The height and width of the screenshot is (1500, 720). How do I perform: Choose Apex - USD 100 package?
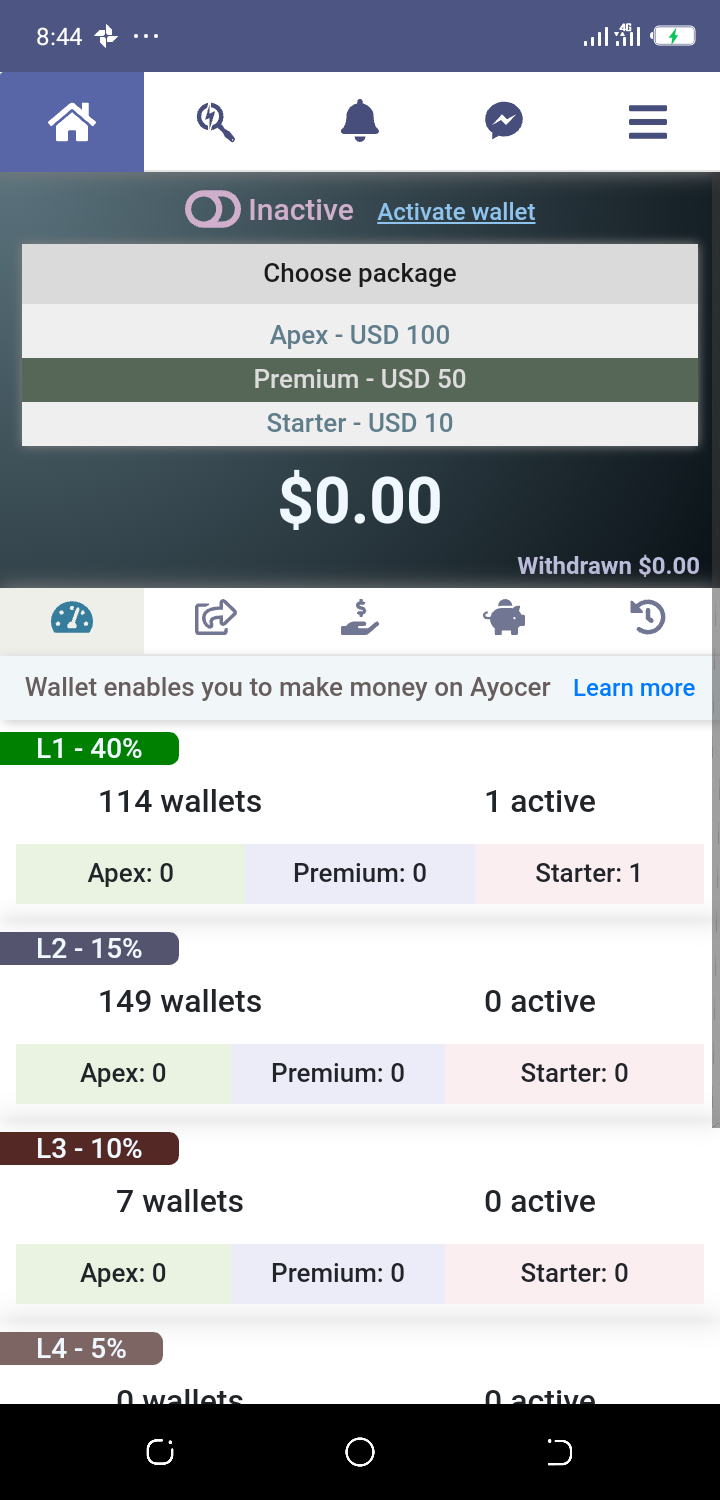(x=360, y=335)
